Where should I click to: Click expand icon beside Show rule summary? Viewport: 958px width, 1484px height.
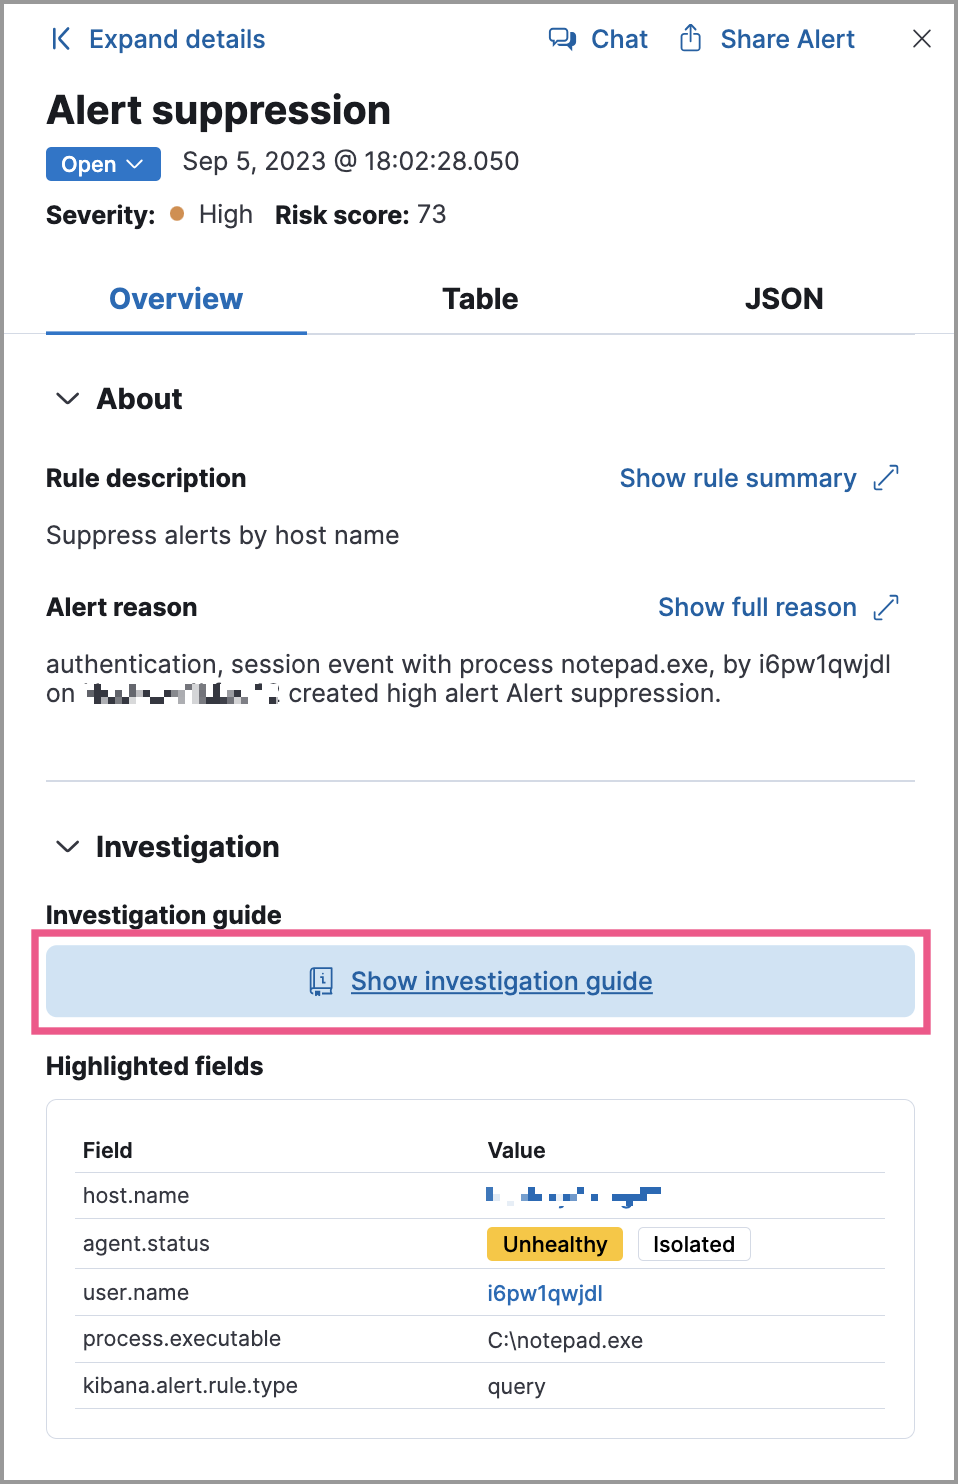coord(886,478)
